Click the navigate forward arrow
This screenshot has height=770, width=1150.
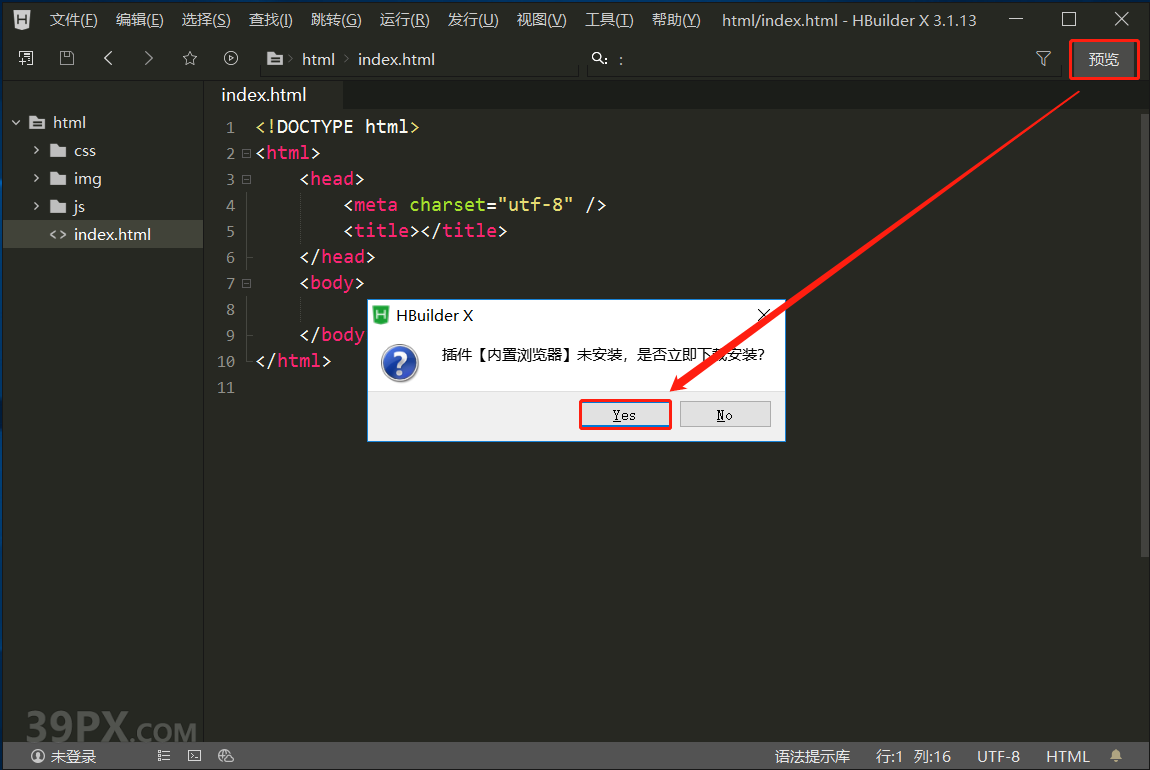[x=147, y=58]
